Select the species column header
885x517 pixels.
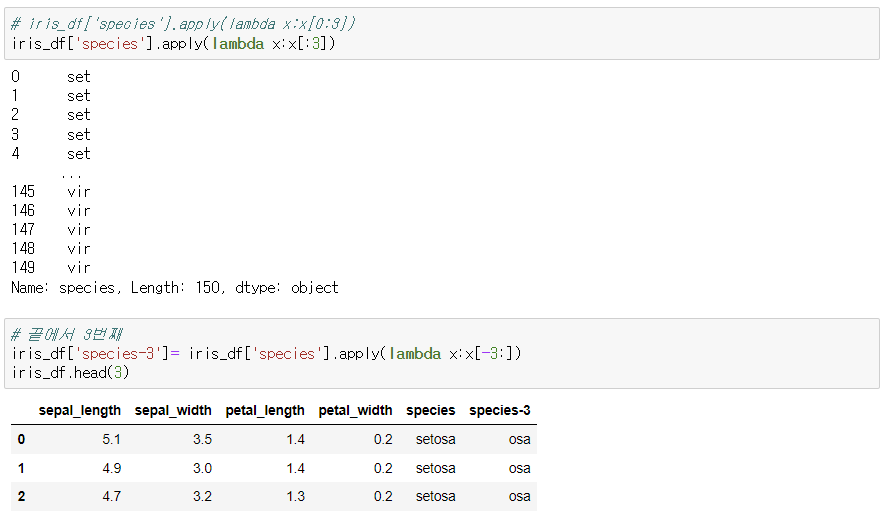[x=431, y=410]
